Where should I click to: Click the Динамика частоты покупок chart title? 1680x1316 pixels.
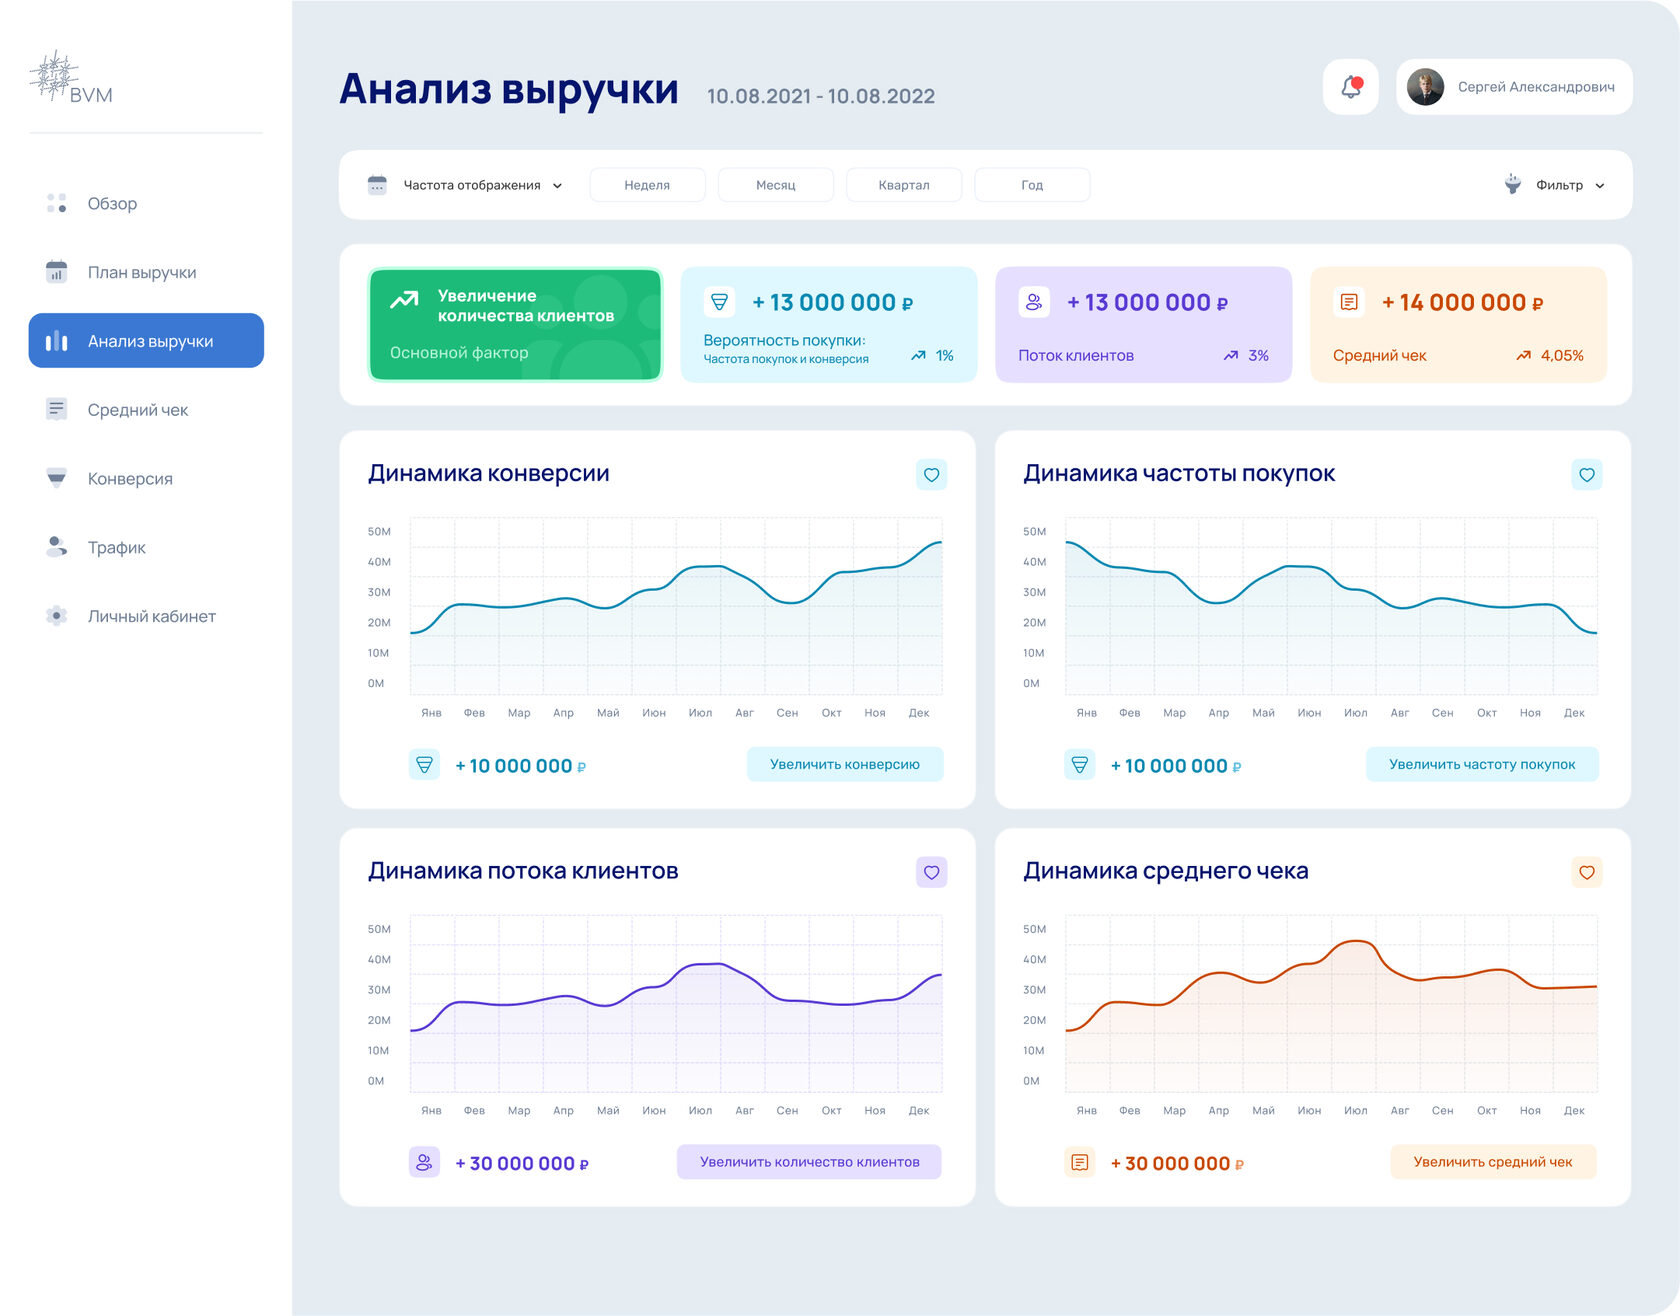(1179, 473)
